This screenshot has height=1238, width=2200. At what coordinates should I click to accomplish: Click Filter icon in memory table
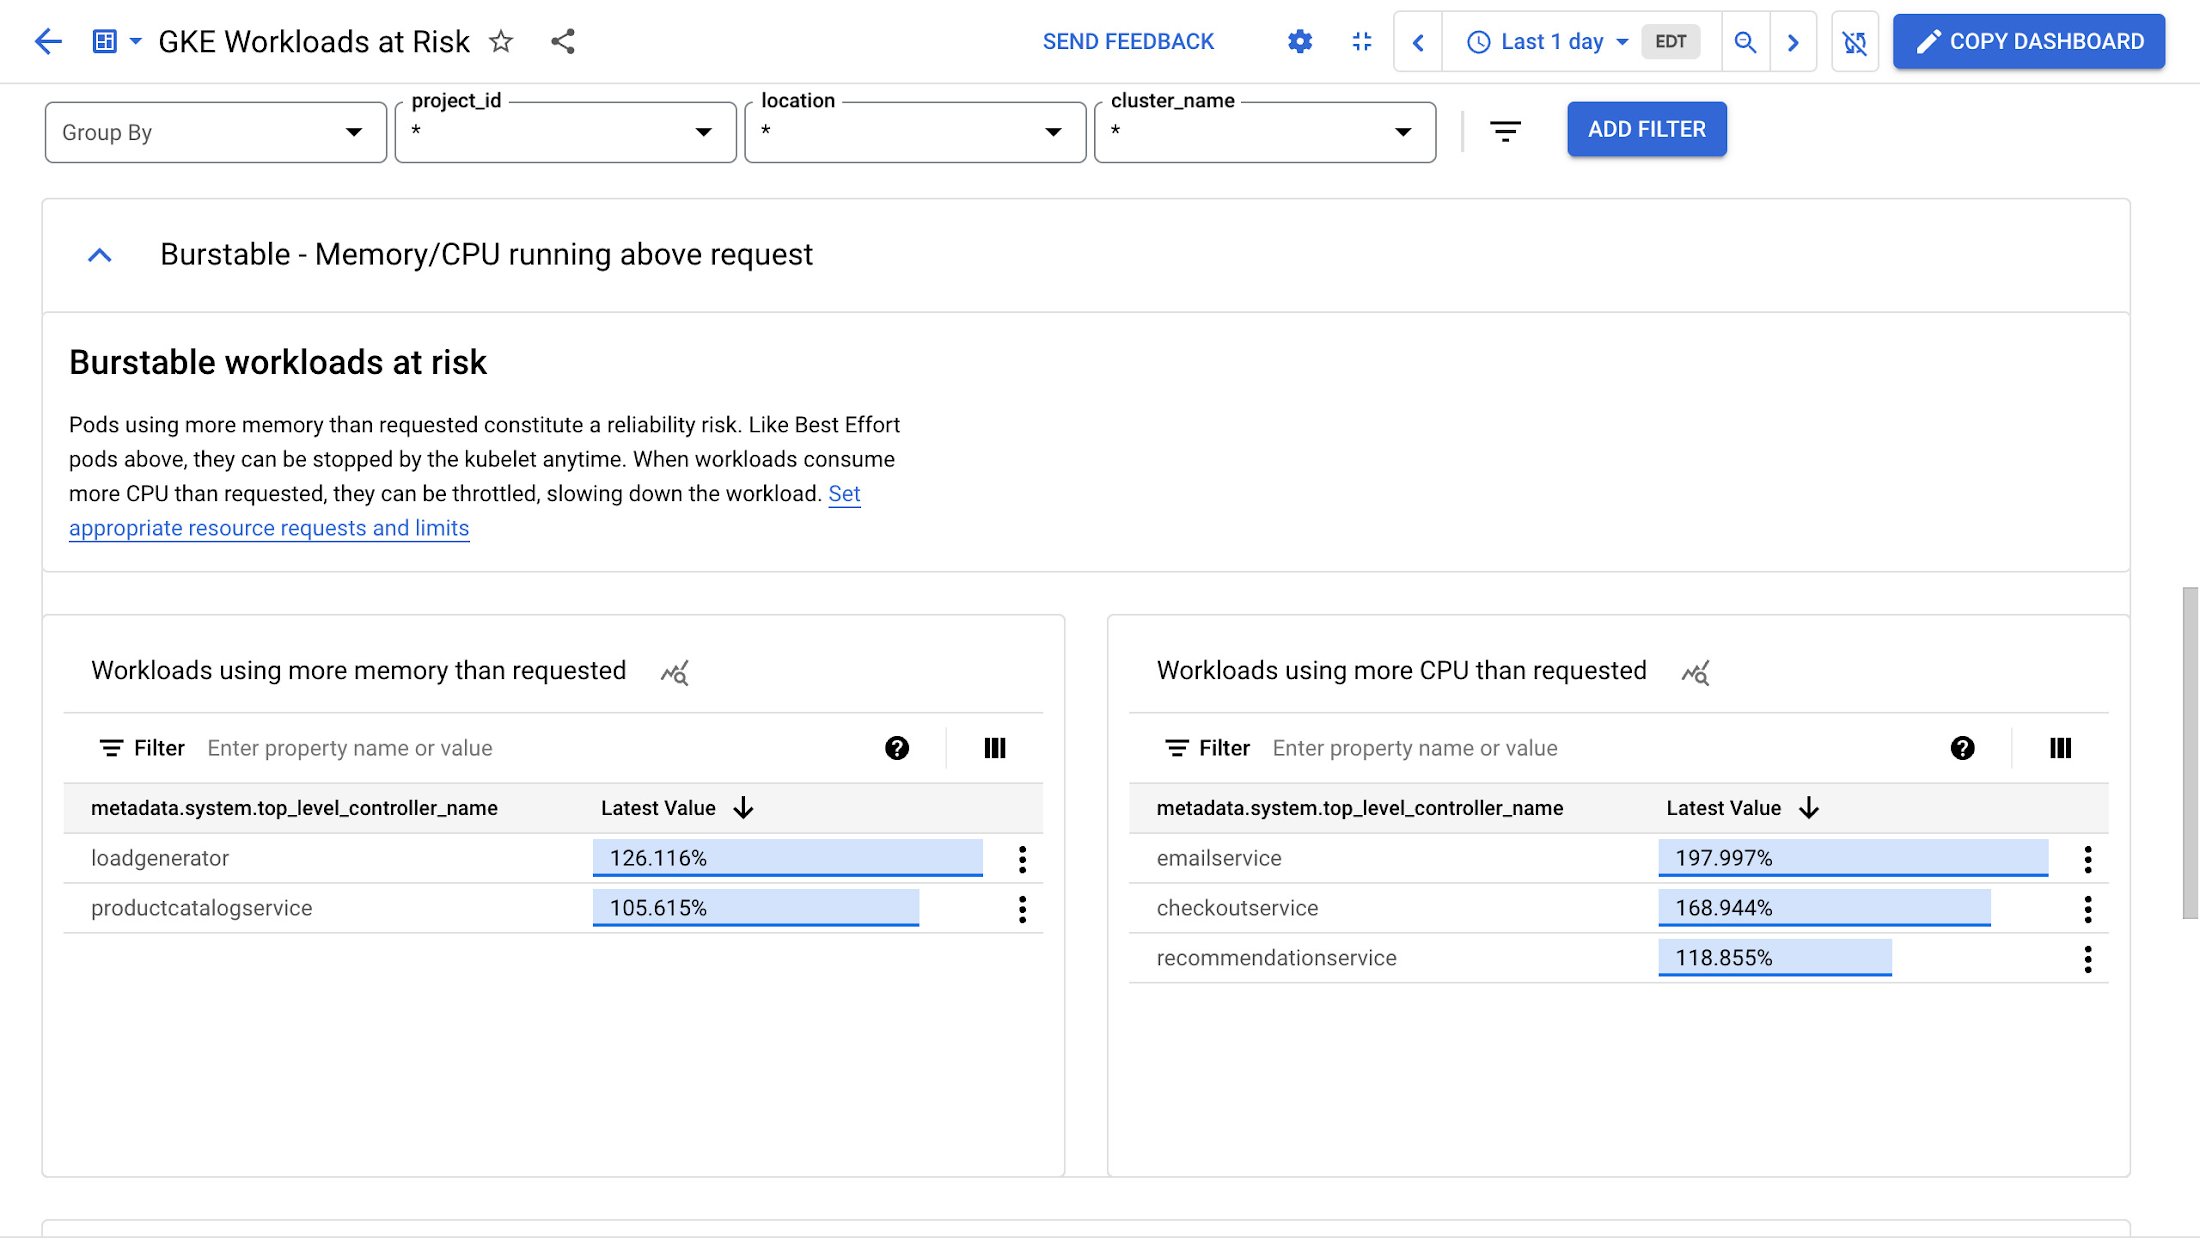pyautogui.click(x=111, y=748)
